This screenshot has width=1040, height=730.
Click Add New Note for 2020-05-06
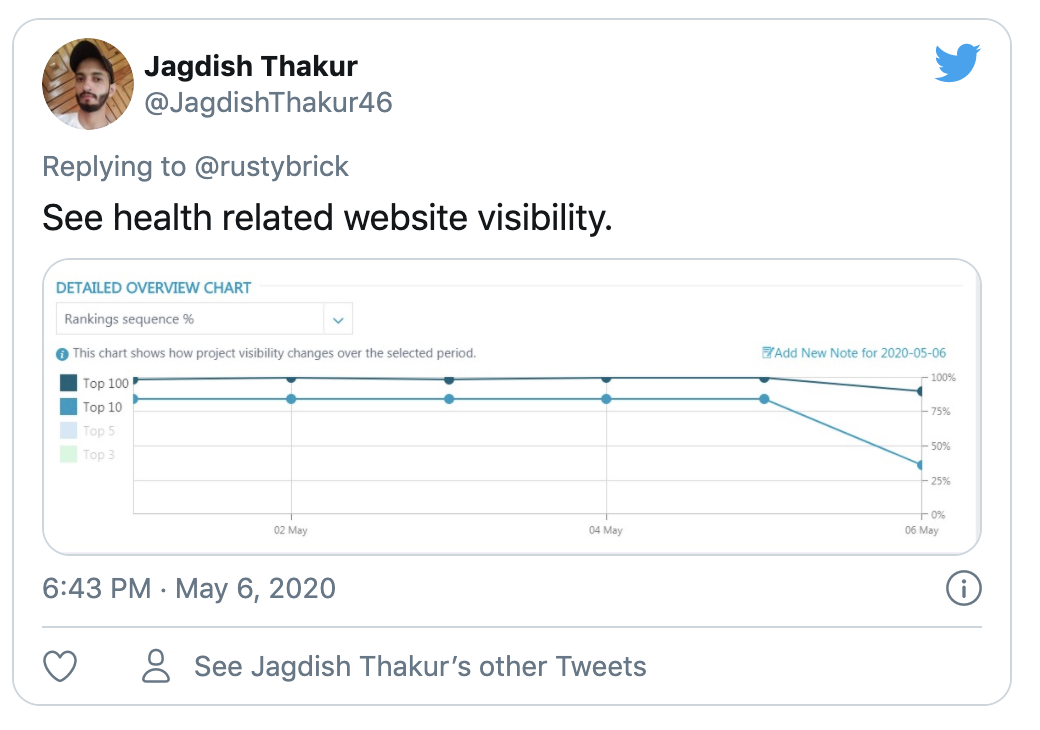860,353
